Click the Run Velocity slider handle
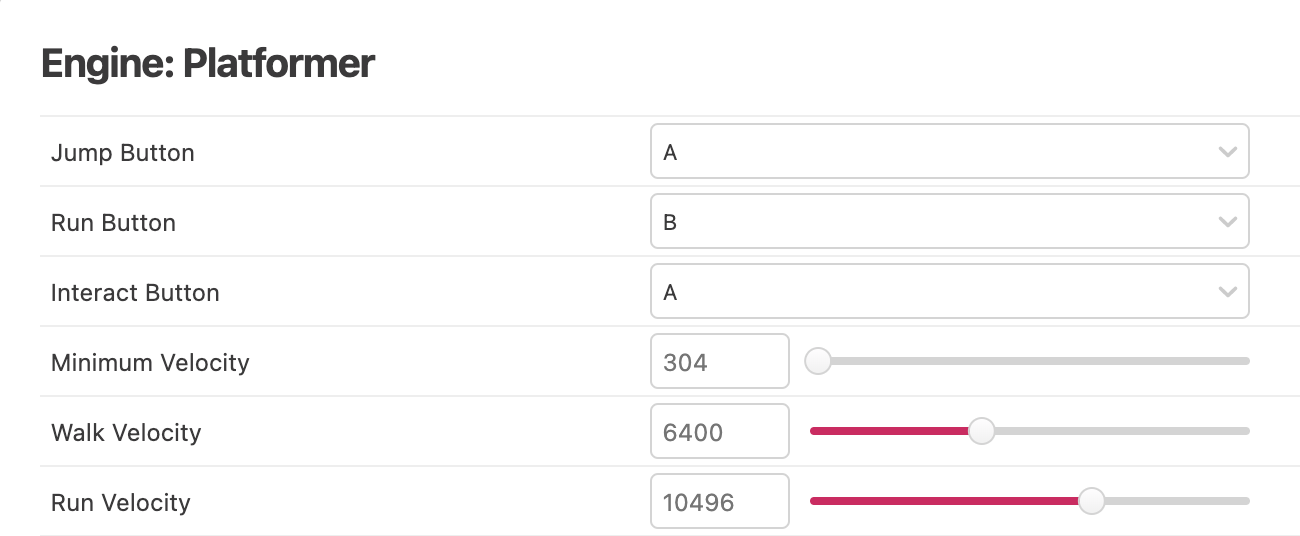Screen dimensions: 1300x536 (x=1091, y=501)
